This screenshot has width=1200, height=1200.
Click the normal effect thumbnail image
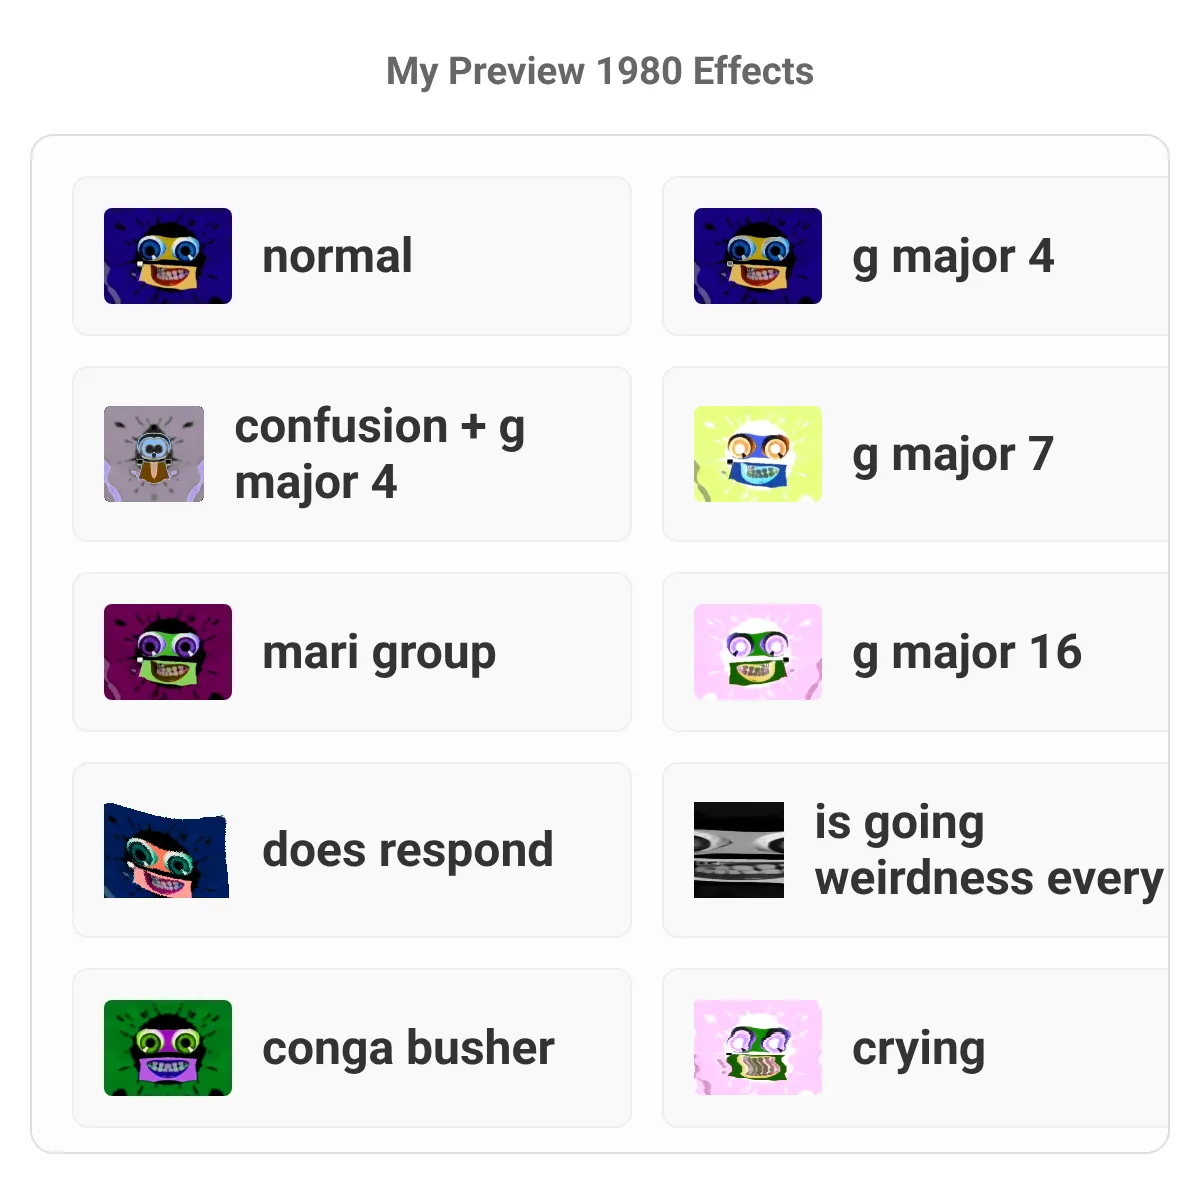pyautogui.click(x=168, y=256)
